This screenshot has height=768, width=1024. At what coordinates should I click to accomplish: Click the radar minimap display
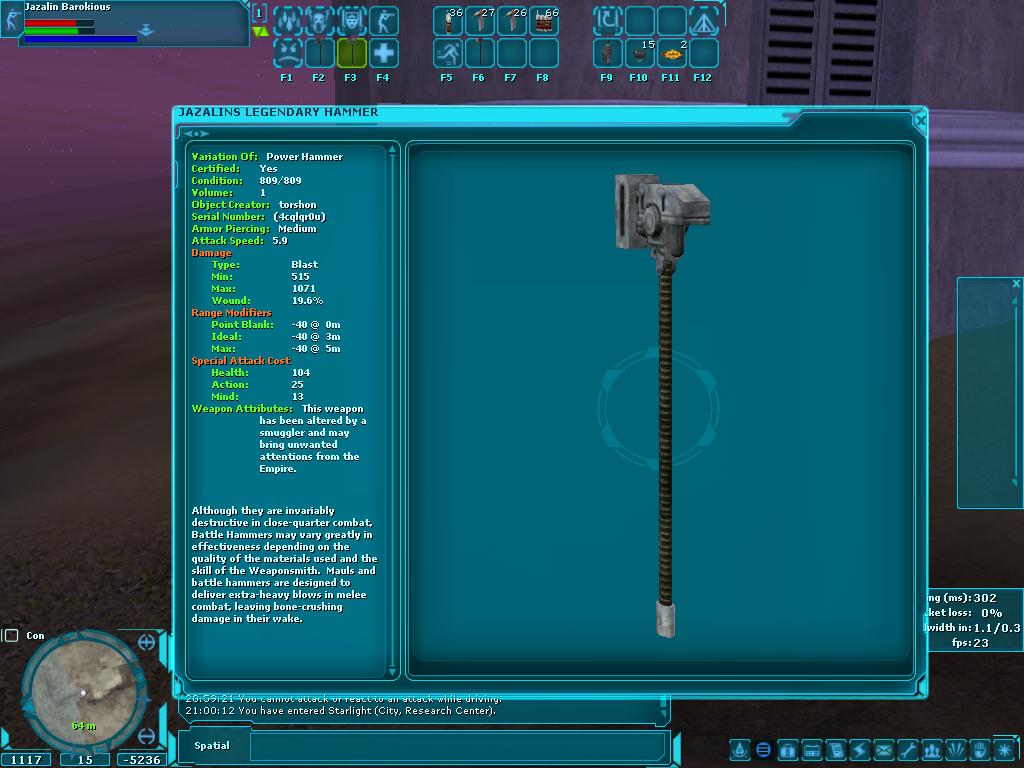pos(84,691)
